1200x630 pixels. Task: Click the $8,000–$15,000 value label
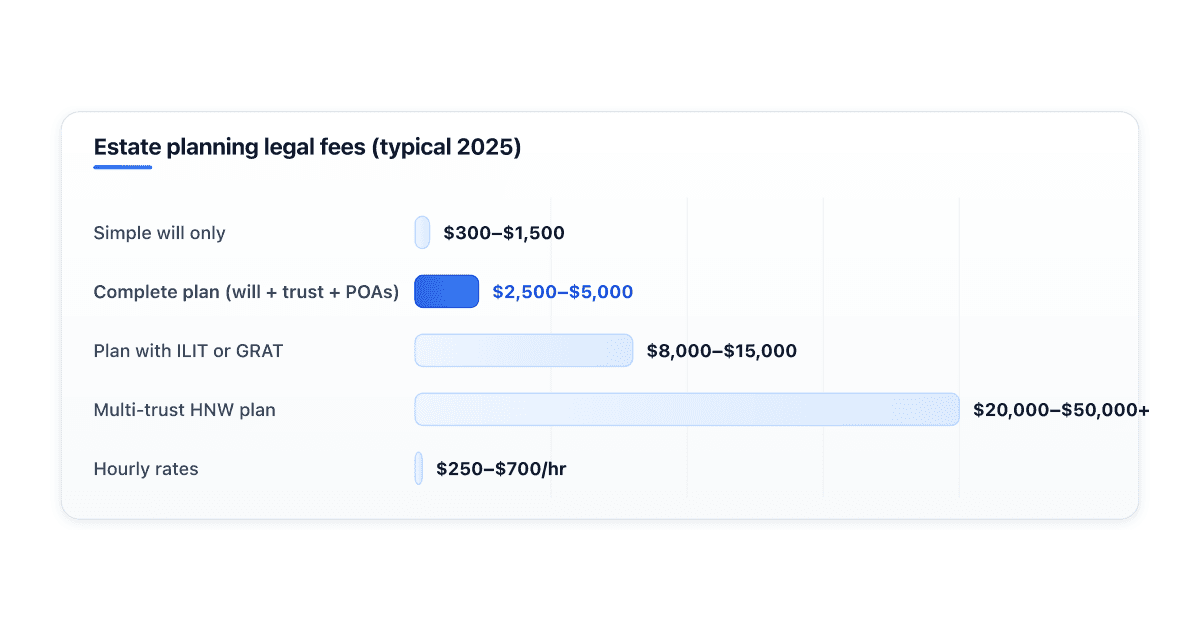point(722,351)
